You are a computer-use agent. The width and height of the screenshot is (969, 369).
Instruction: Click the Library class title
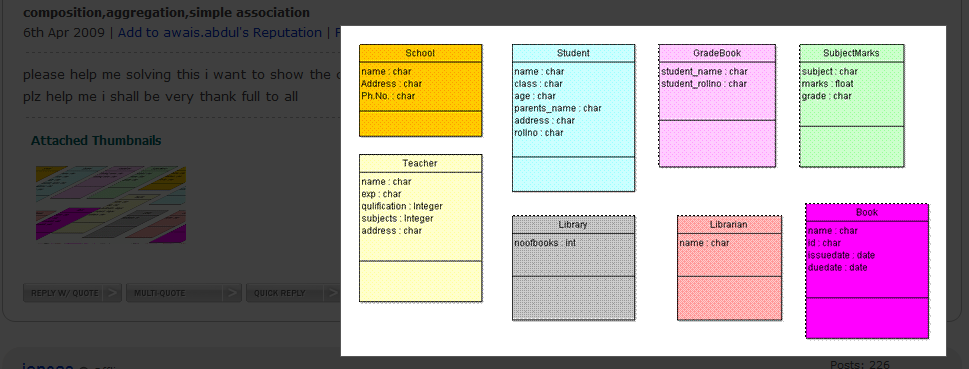click(x=573, y=224)
